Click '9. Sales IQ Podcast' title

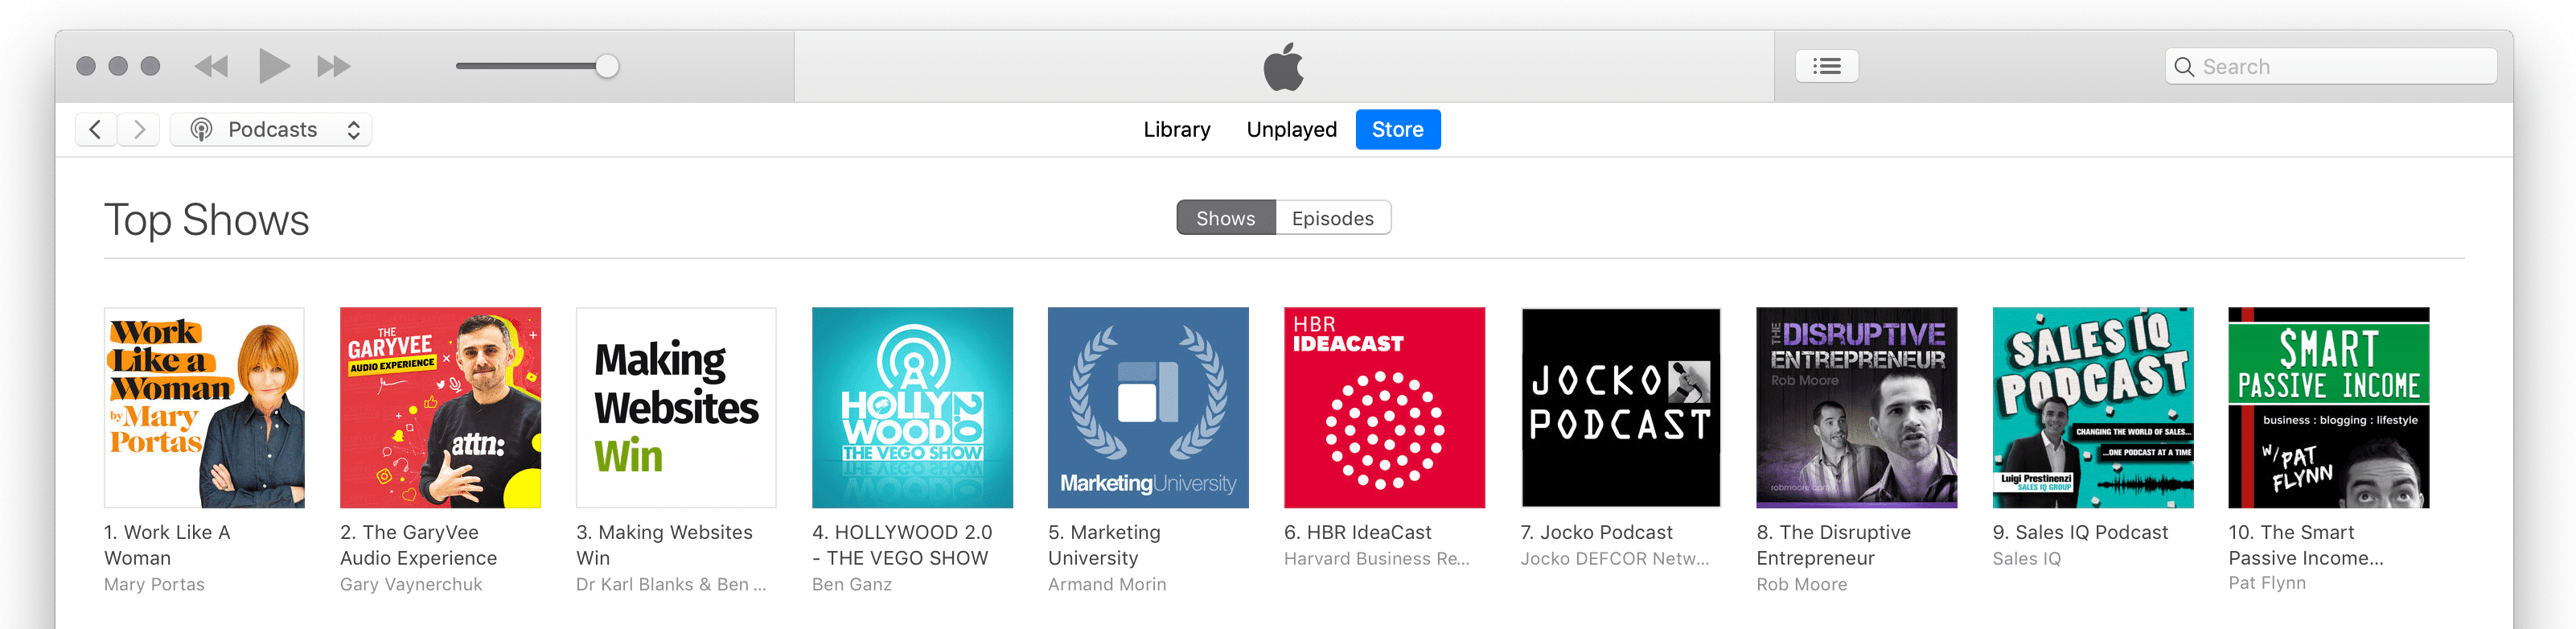[x=2080, y=532]
